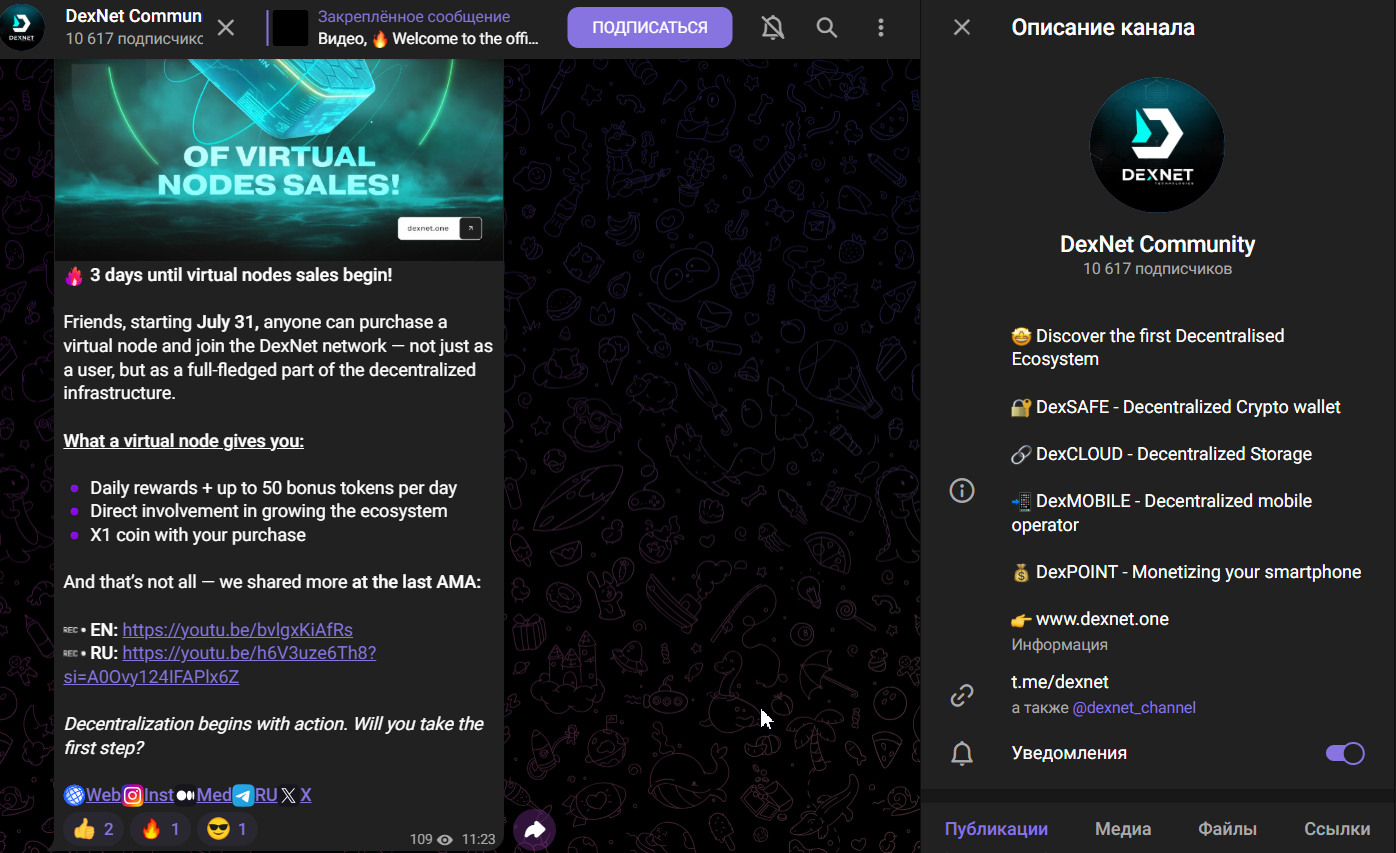1396x853 pixels.
Task: Click the info circle icon in description
Action: [x=962, y=490]
